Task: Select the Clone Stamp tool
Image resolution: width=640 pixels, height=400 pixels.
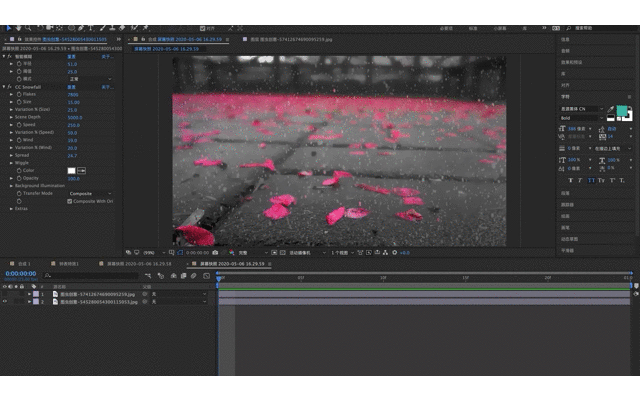Action: tap(112, 28)
